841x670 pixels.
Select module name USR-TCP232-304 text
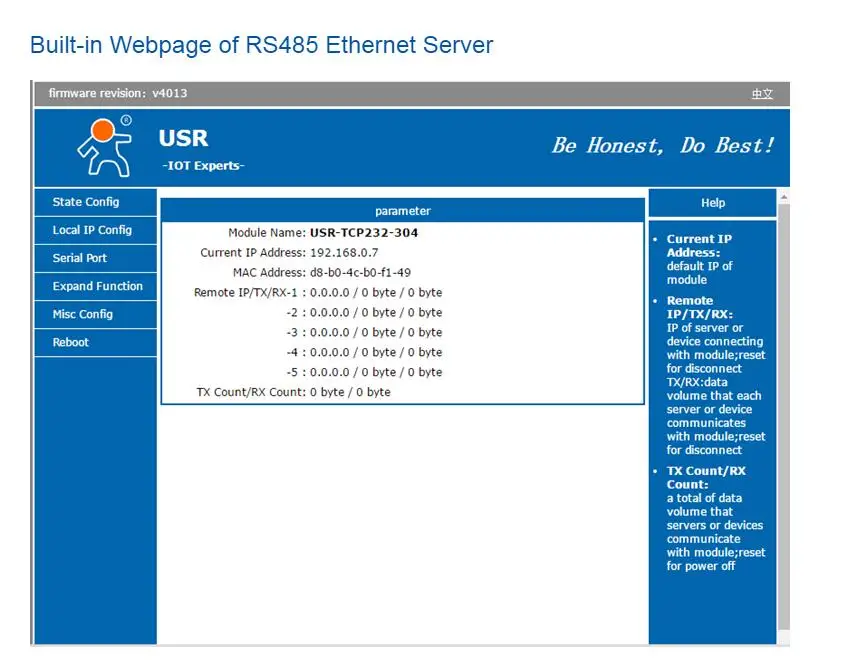[x=364, y=233]
